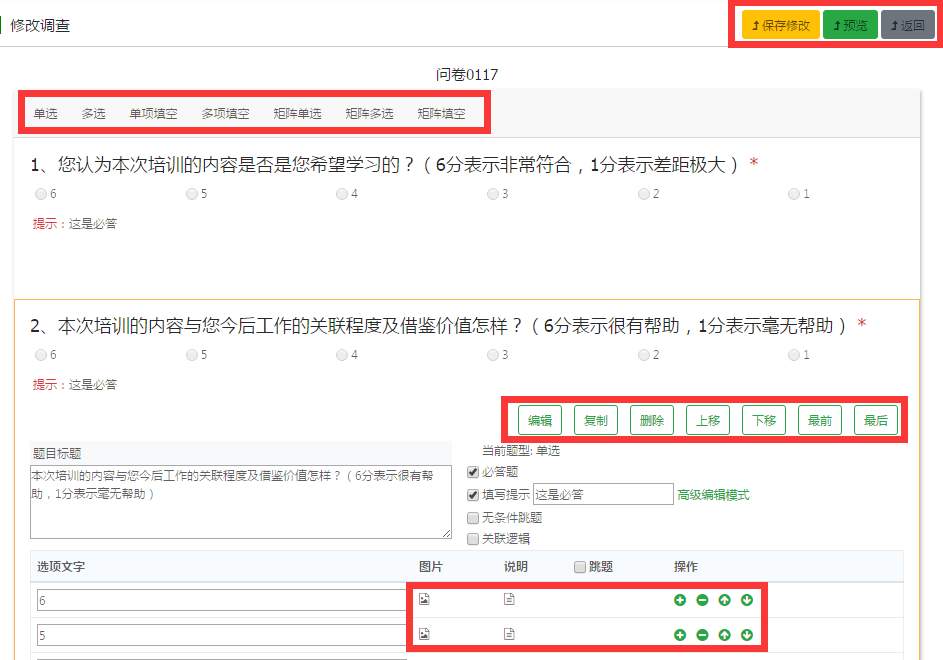Choose the 矩阵填空 question type
Viewport: 943px width, 660px height.
tap(441, 114)
